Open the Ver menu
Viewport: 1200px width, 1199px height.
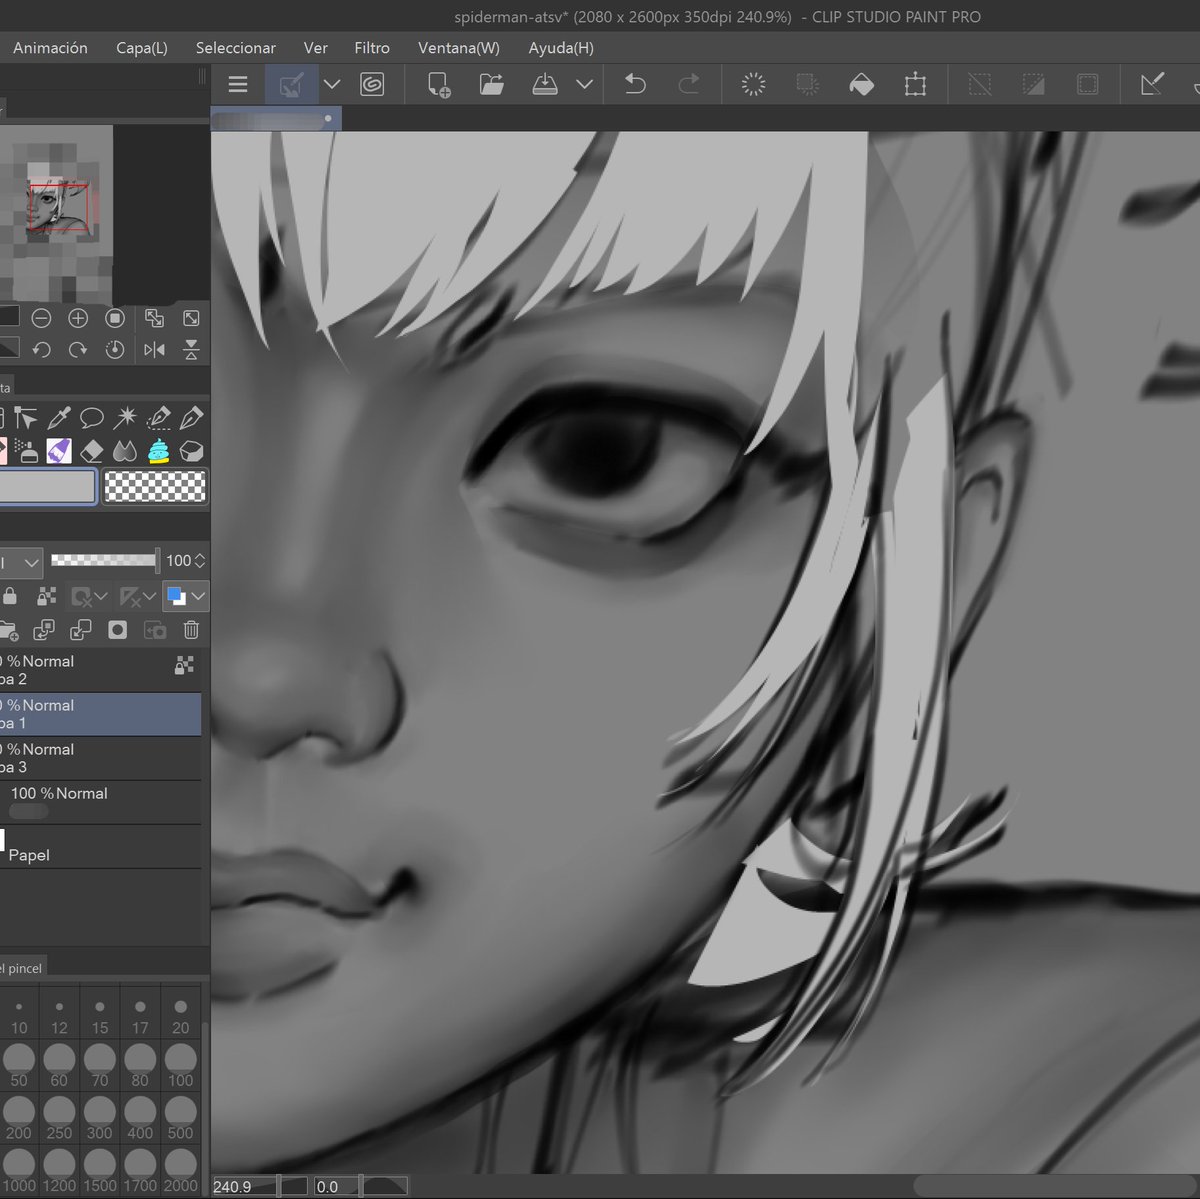click(316, 48)
